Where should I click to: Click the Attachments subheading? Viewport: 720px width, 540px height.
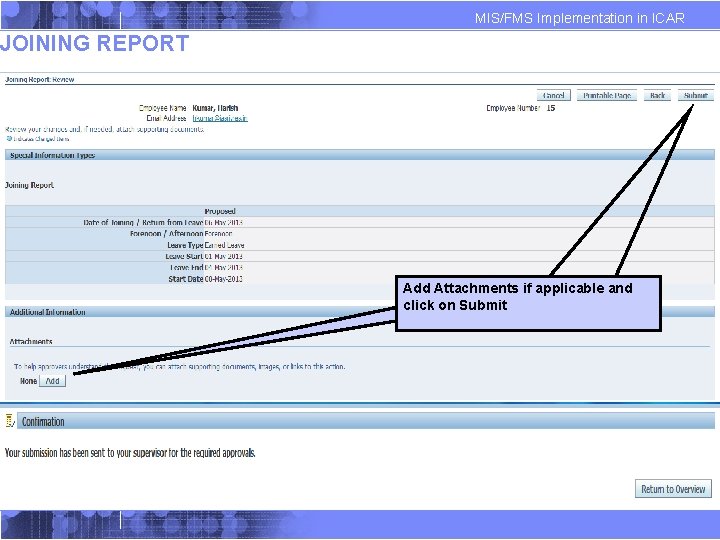(x=31, y=342)
